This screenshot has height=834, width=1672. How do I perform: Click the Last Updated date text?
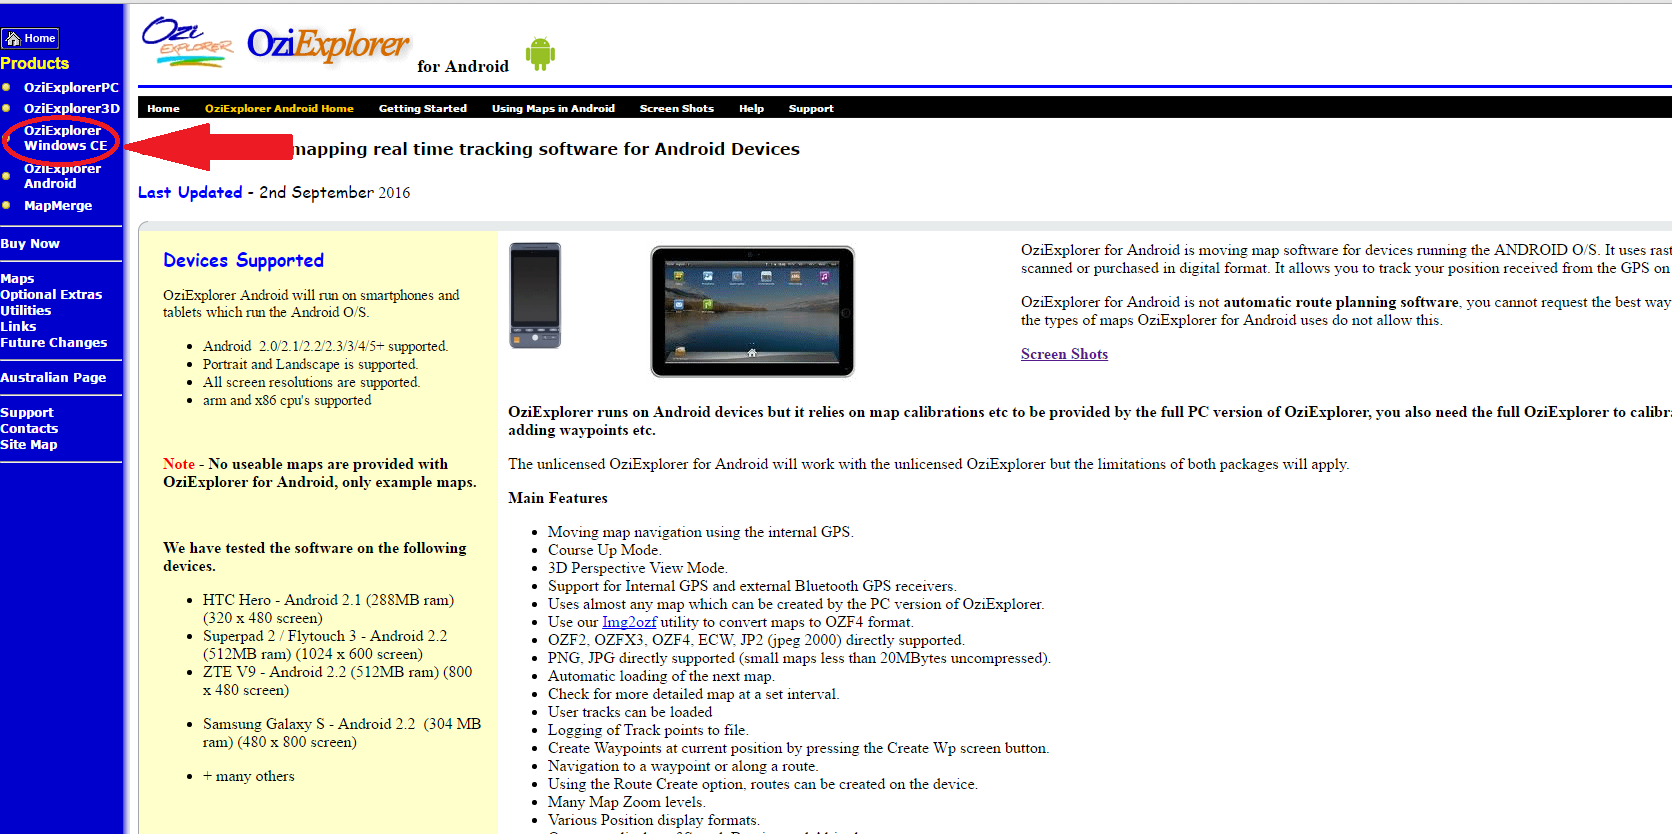(x=274, y=192)
